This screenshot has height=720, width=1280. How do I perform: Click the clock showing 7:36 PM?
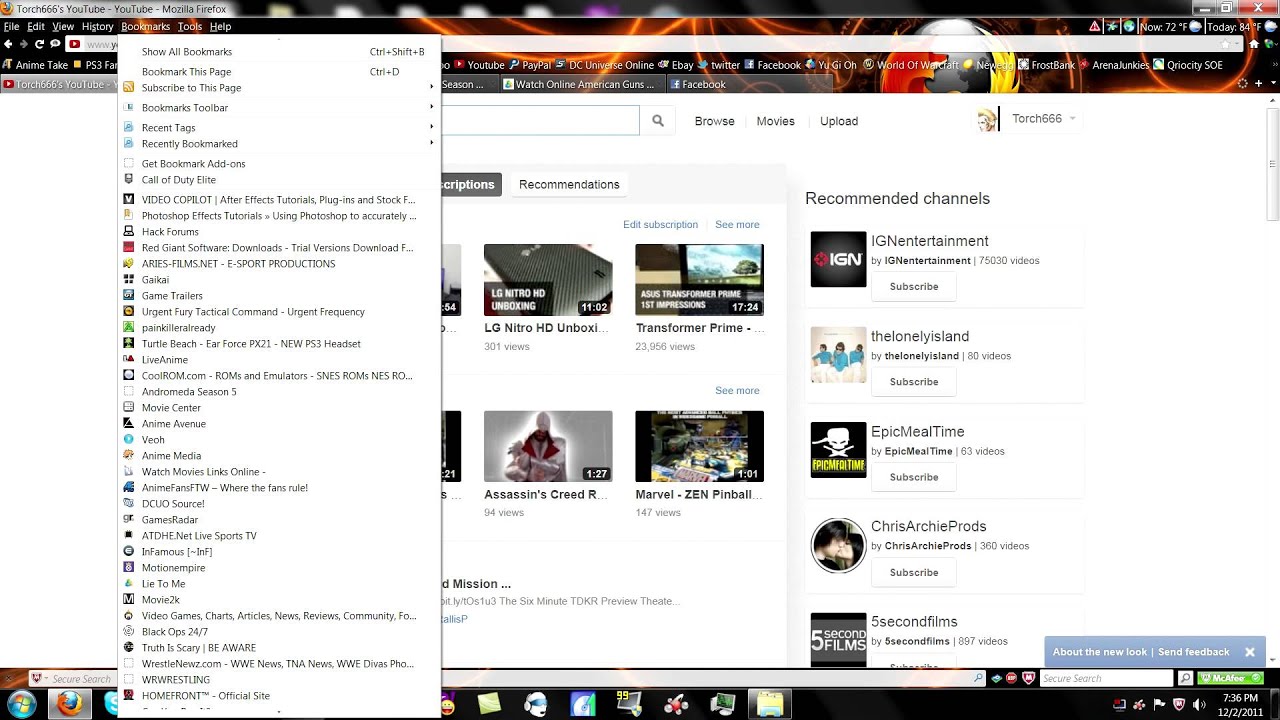tap(1240, 698)
